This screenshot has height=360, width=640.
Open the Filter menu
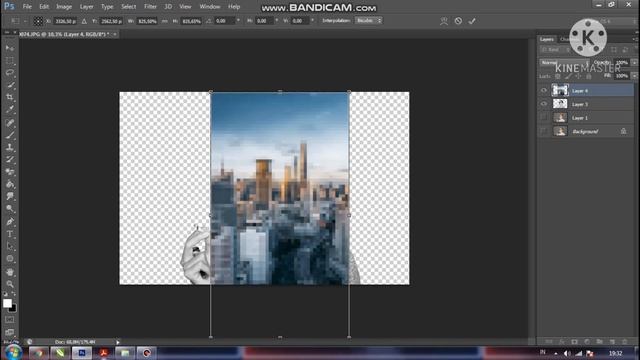click(150, 7)
